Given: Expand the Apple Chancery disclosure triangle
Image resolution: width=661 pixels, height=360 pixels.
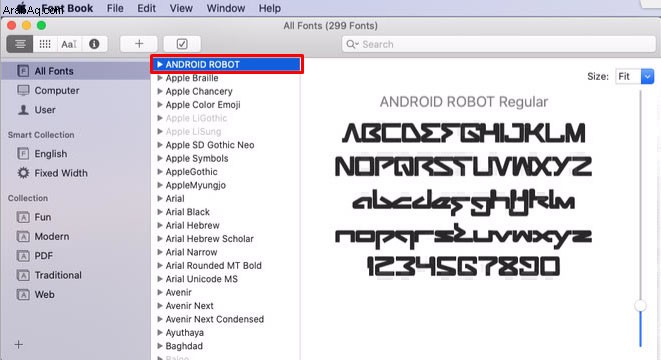Looking at the screenshot, I should [x=160, y=91].
